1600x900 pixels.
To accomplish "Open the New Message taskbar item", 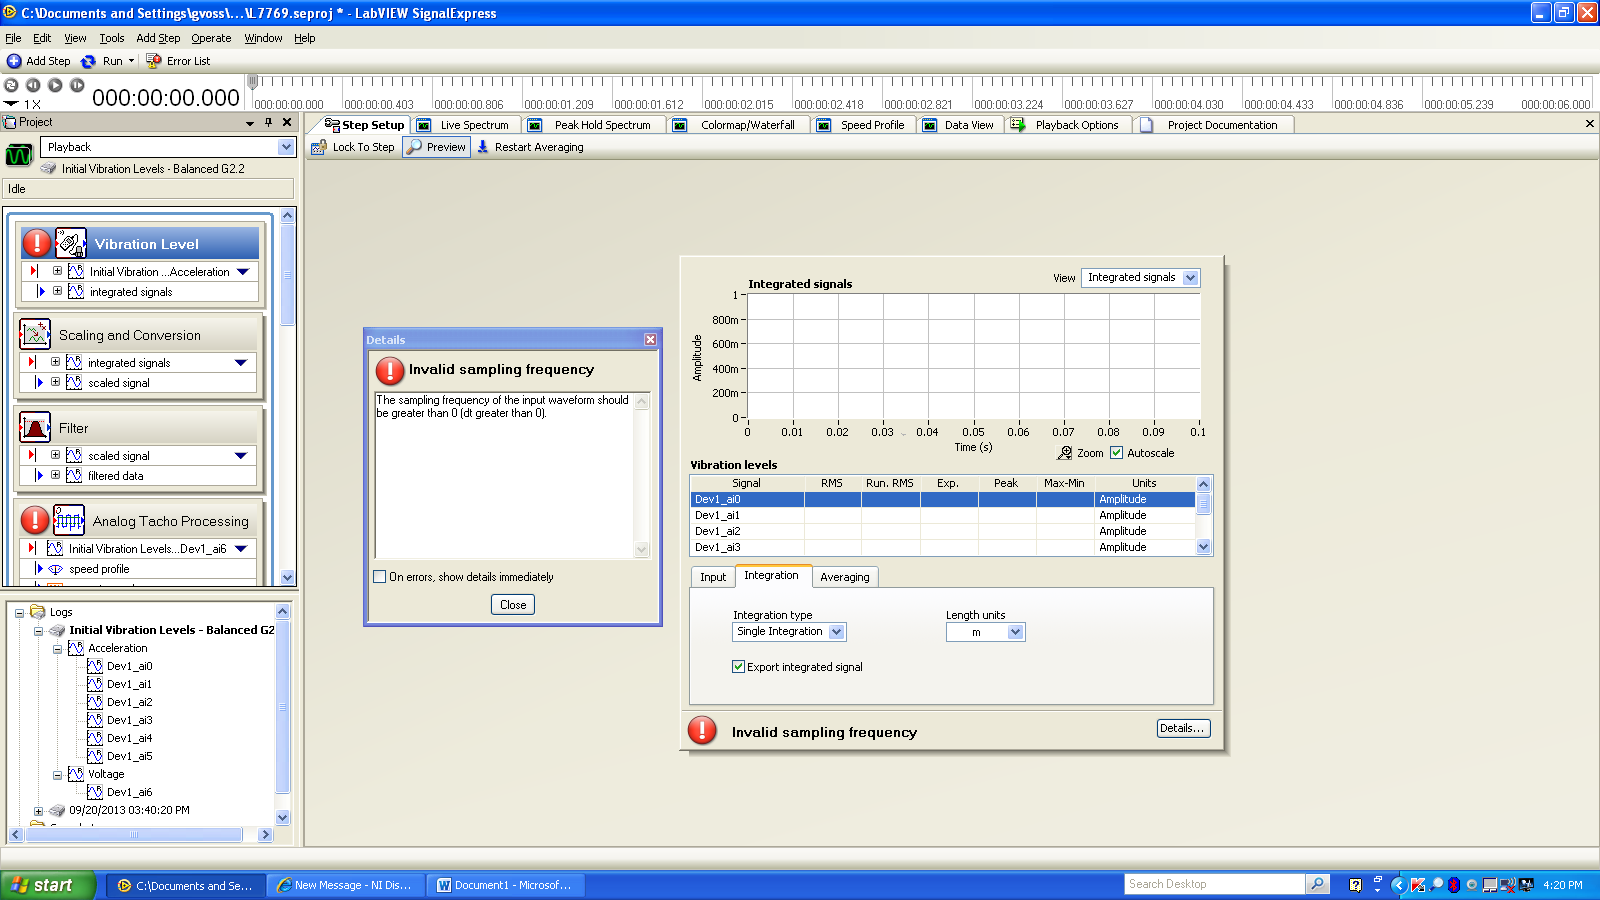I will coord(345,885).
